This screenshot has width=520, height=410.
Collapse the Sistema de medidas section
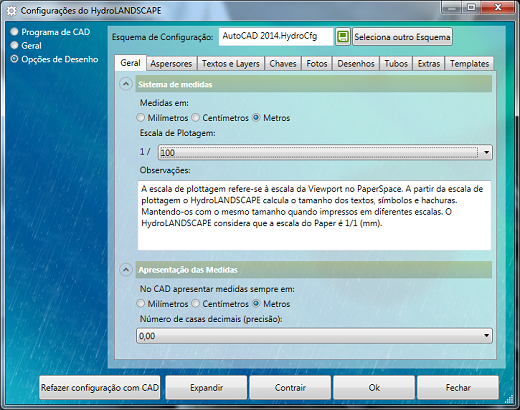pyautogui.click(x=126, y=84)
